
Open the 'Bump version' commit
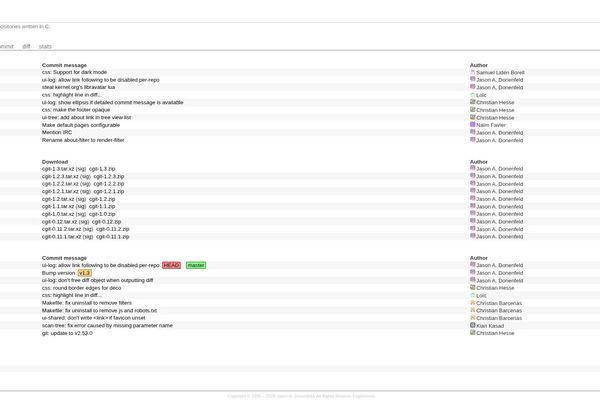(58, 273)
